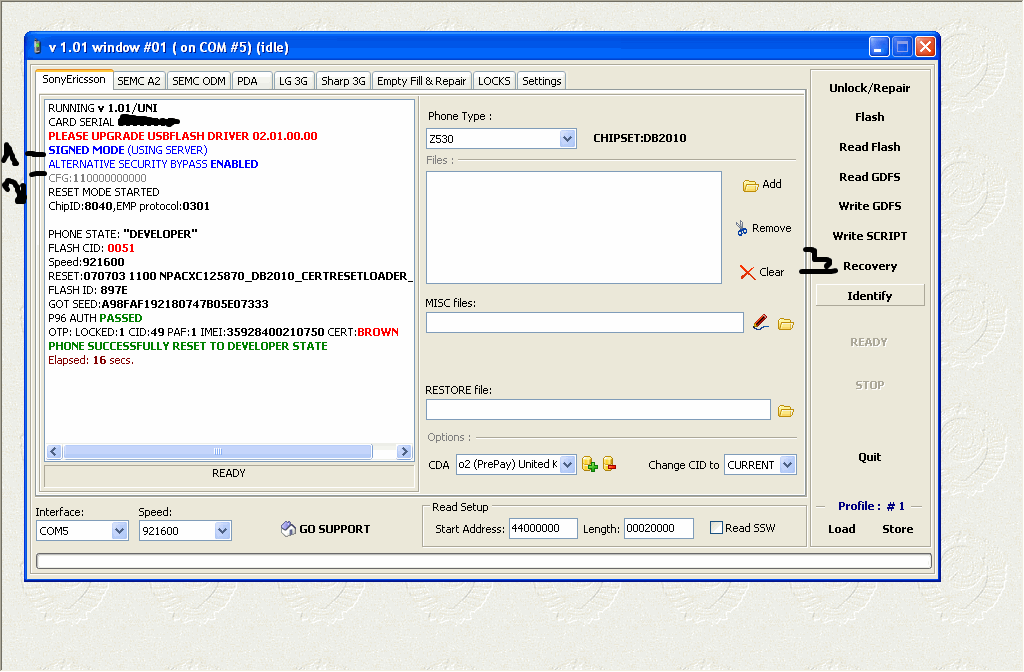Switch to the SonyEricsson tab
The image size is (1024, 672).
pyautogui.click(x=74, y=80)
